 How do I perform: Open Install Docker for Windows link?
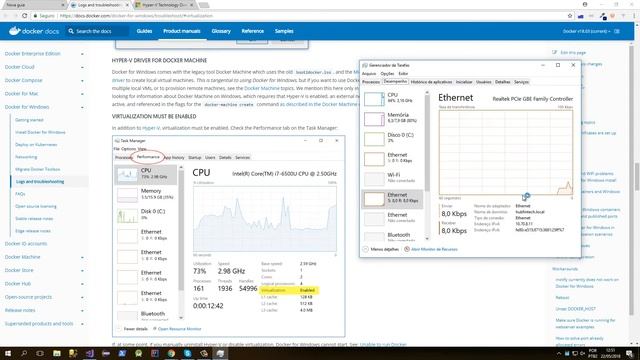coord(40,132)
